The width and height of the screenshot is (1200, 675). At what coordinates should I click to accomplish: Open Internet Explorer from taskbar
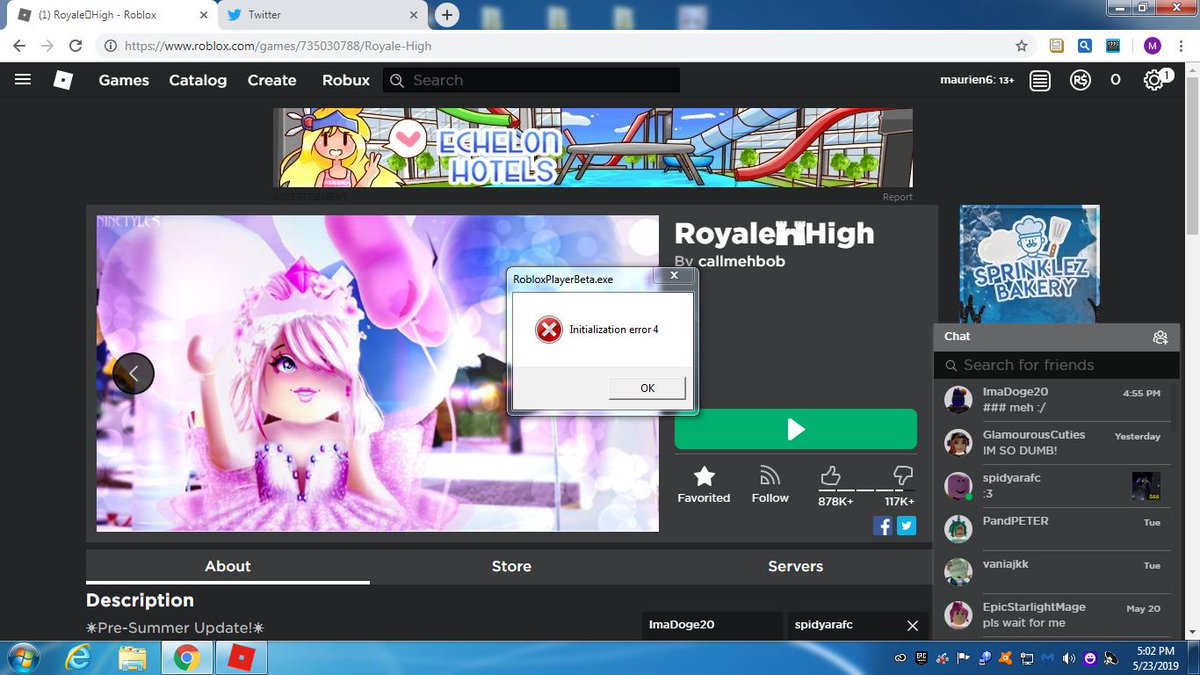click(78, 658)
